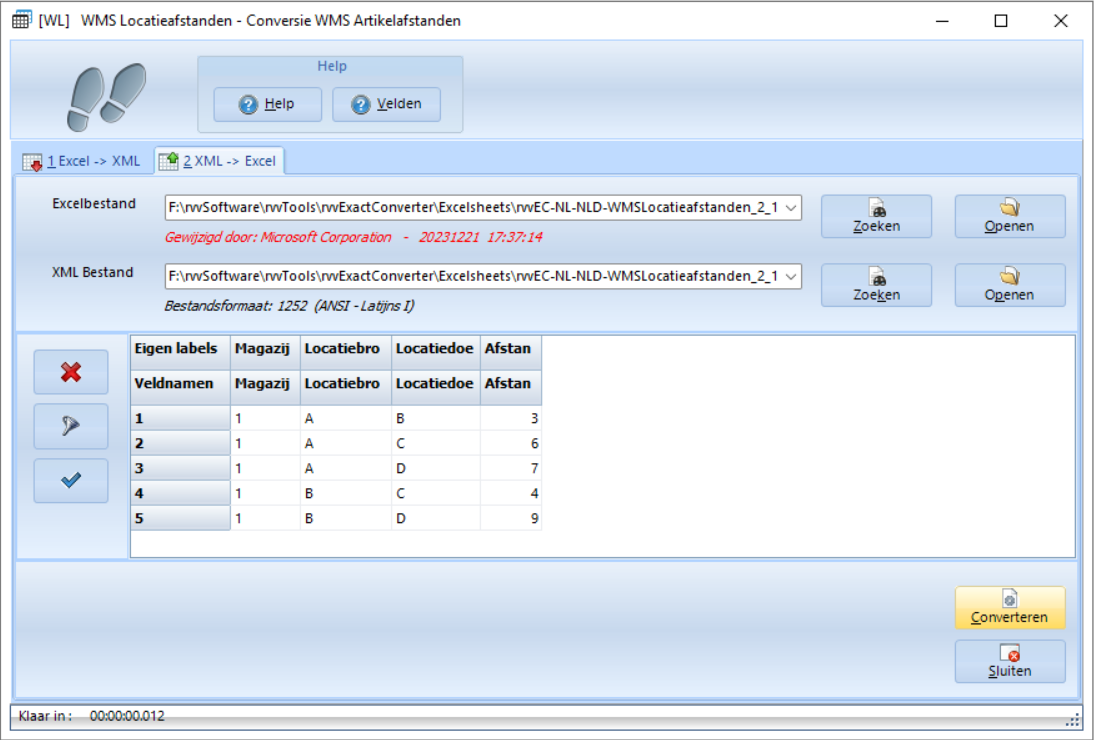Click the window icon in title bar
Image resolution: width=1094 pixels, height=740 pixels.
click(21, 21)
